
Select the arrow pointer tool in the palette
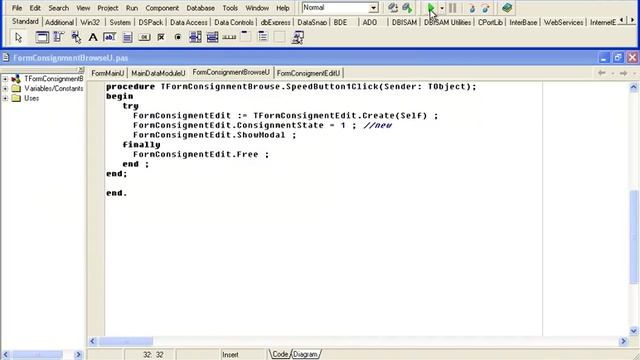click(x=18, y=38)
